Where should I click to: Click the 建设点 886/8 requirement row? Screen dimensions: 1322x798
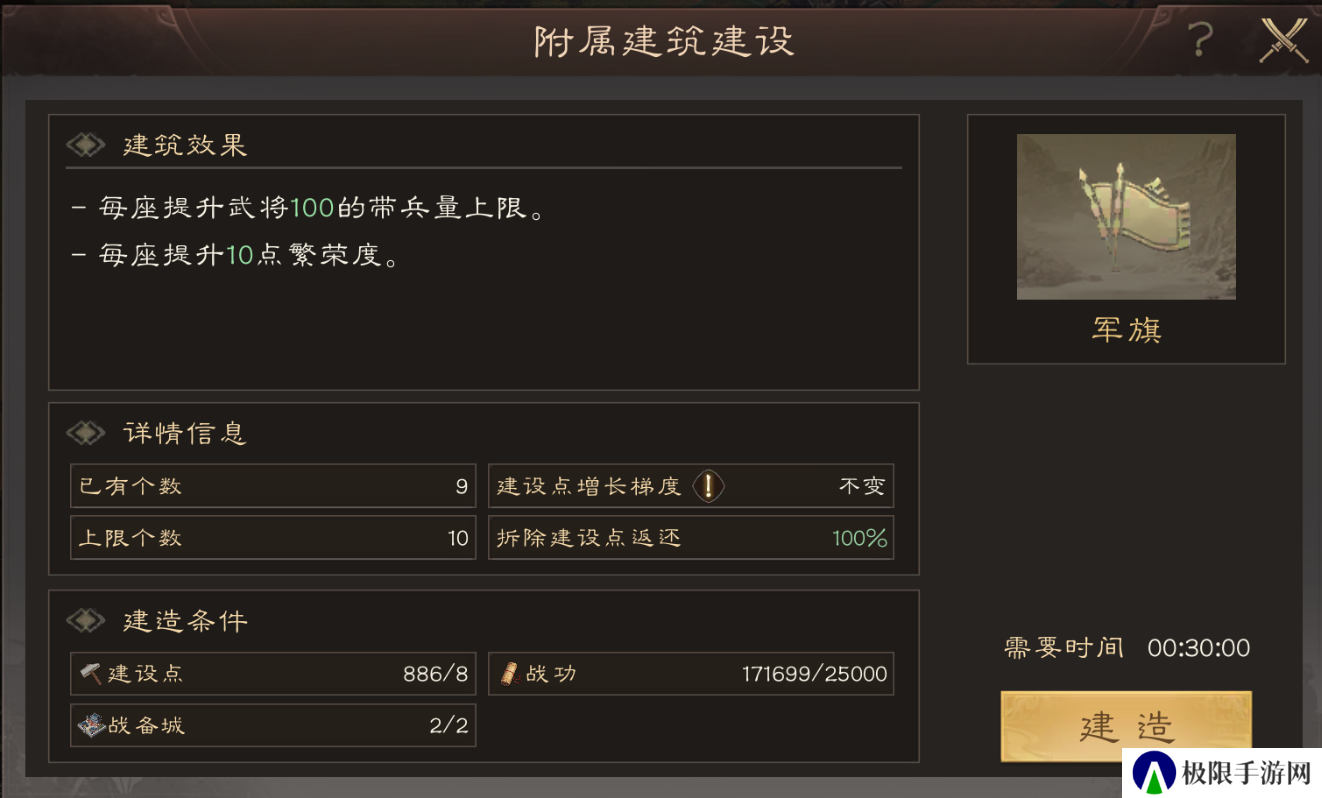pyautogui.click(x=273, y=674)
